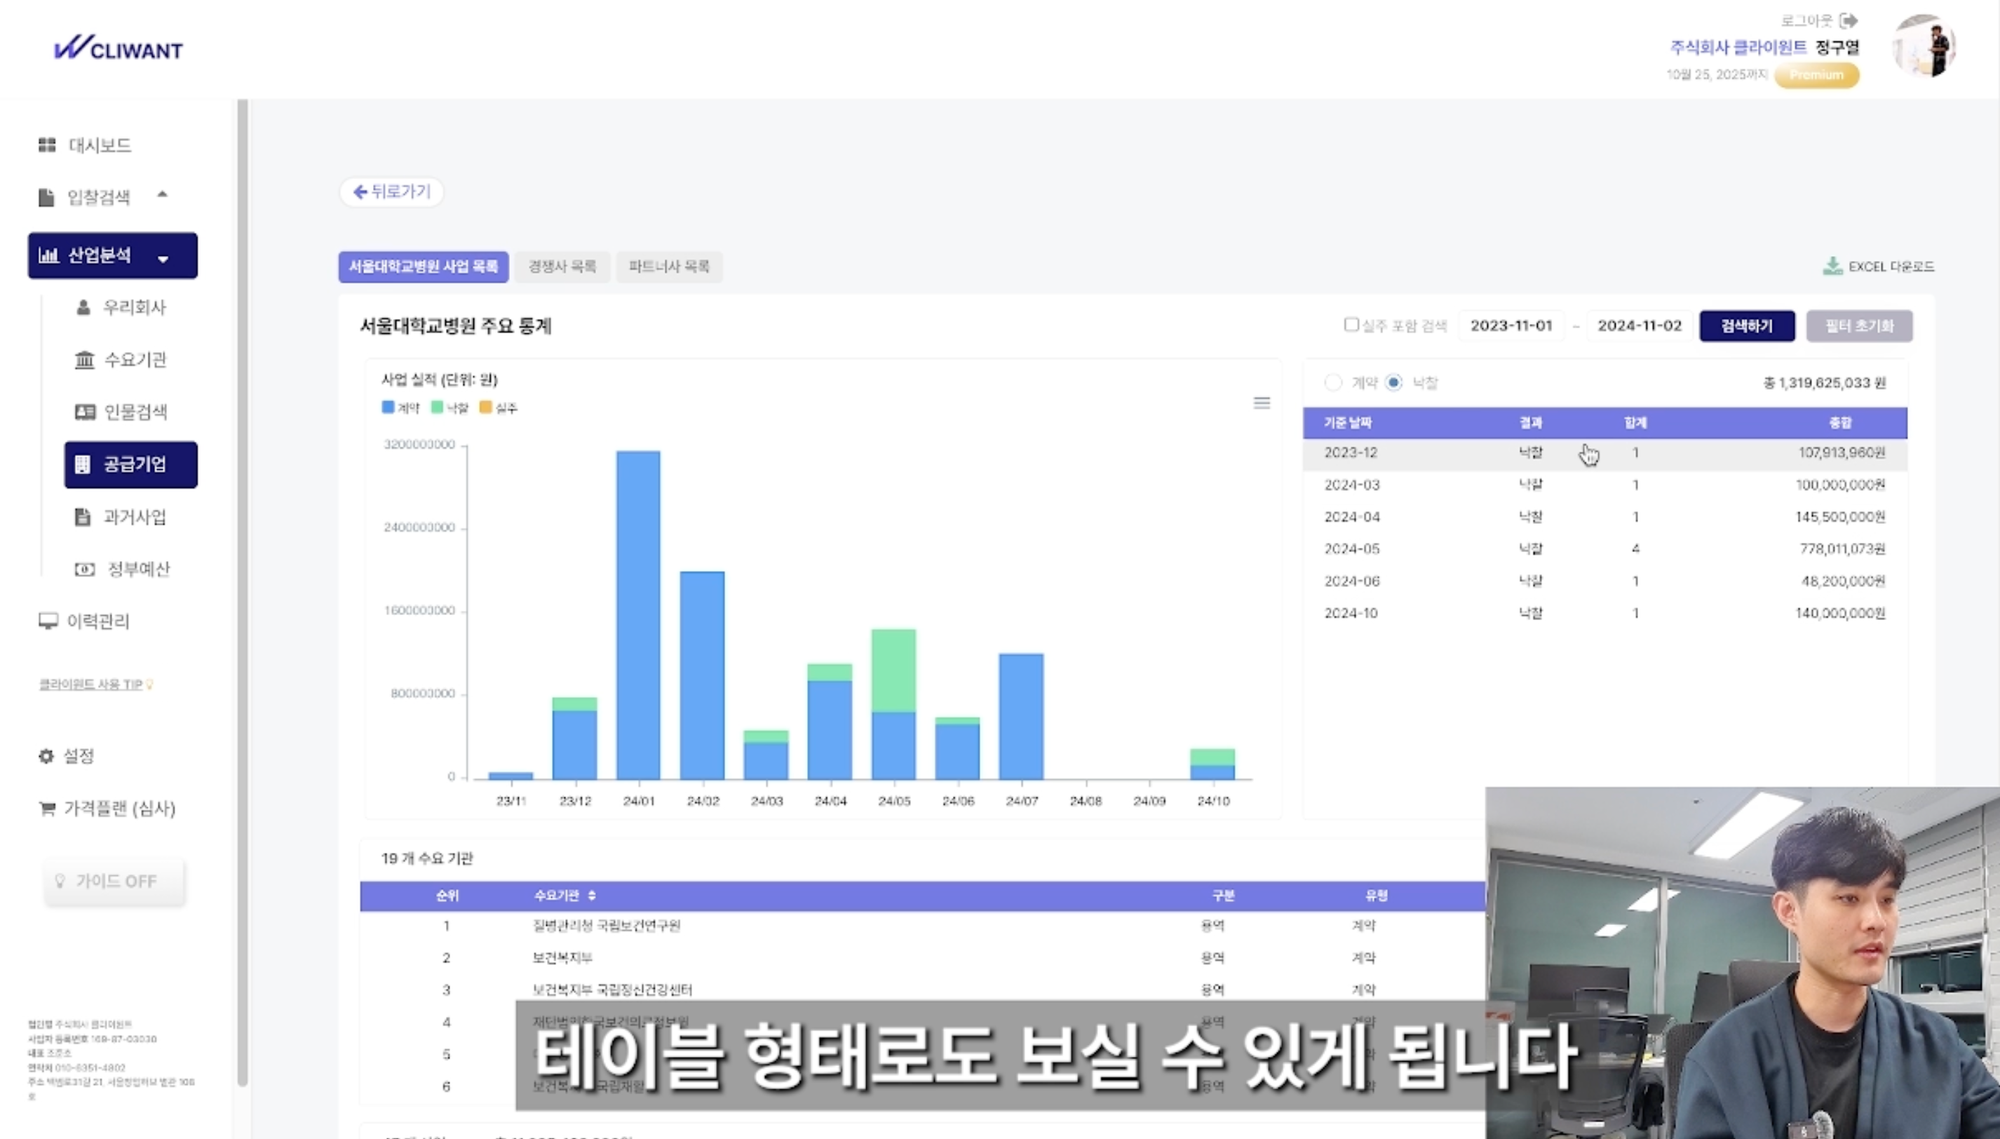
Task: Click the EXCEL 다운로드 download icon
Action: point(1832,266)
